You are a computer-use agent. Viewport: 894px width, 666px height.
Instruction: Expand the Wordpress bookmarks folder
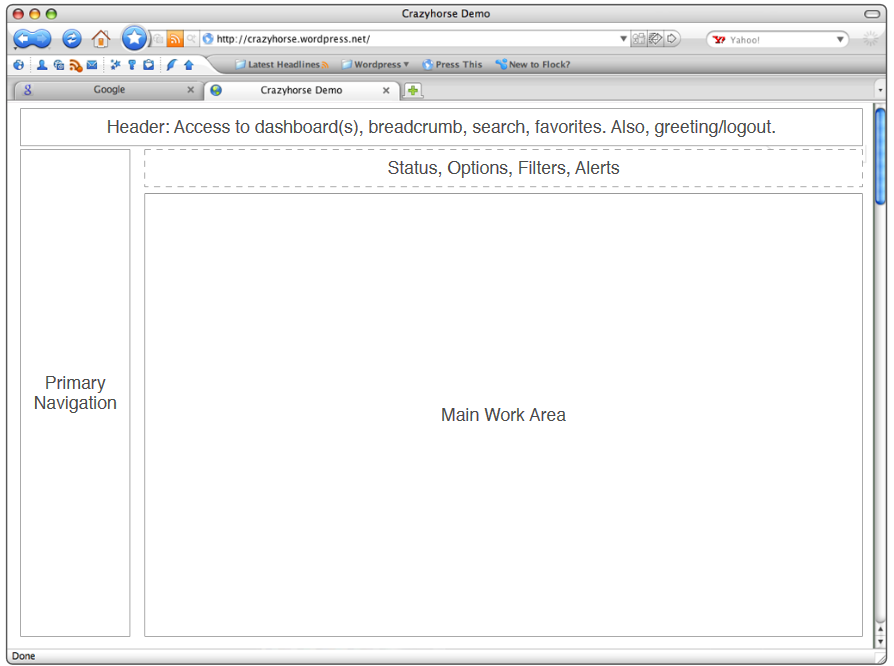coord(376,65)
